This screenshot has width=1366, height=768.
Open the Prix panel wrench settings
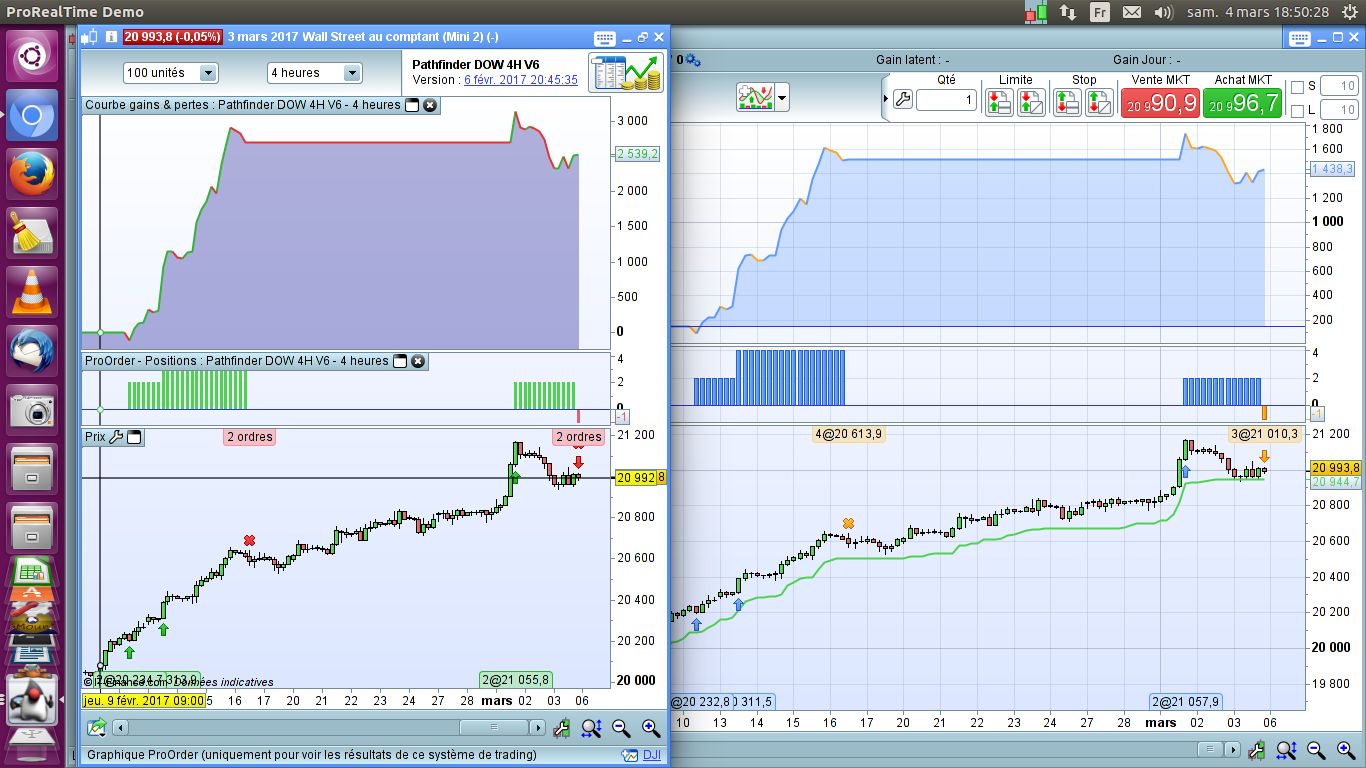click(116, 437)
